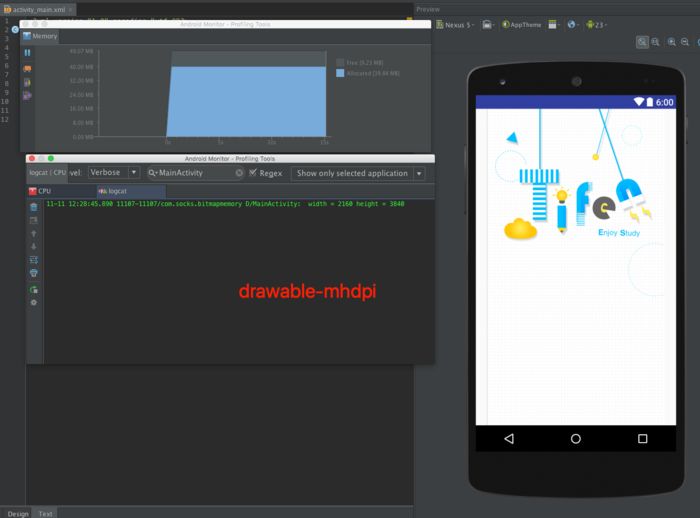This screenshot has width=700, height=518.
Task: Open the AppTheme selector
Action: click(x=521, y=25)
